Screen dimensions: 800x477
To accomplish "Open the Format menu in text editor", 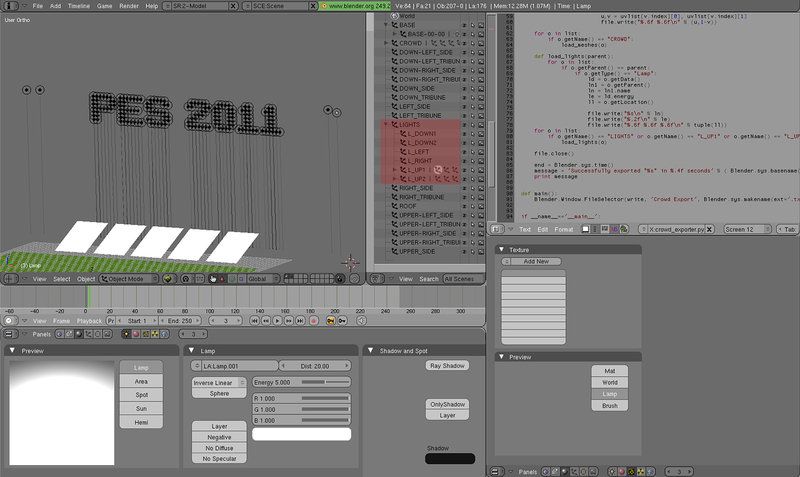I will point(564,230).
